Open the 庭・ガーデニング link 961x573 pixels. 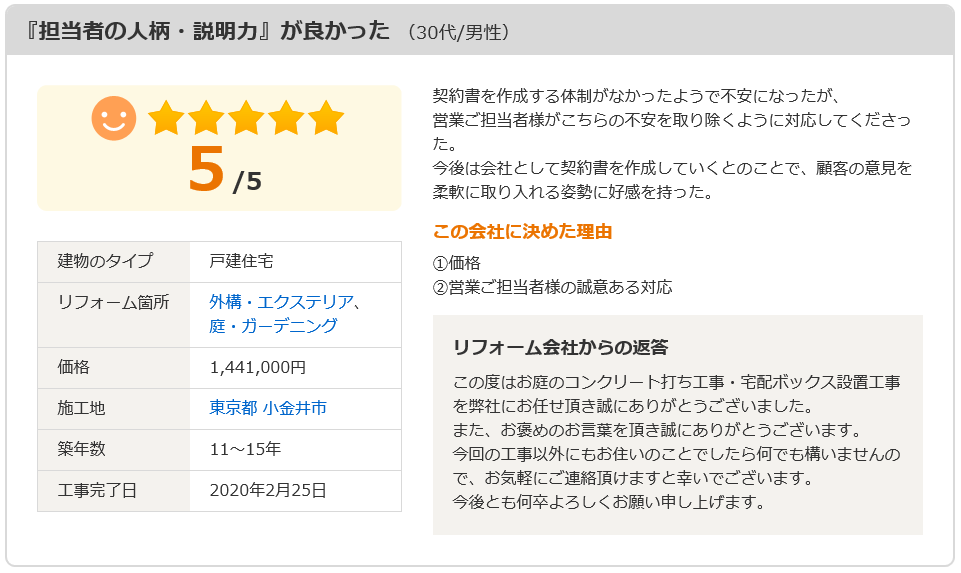273,326
